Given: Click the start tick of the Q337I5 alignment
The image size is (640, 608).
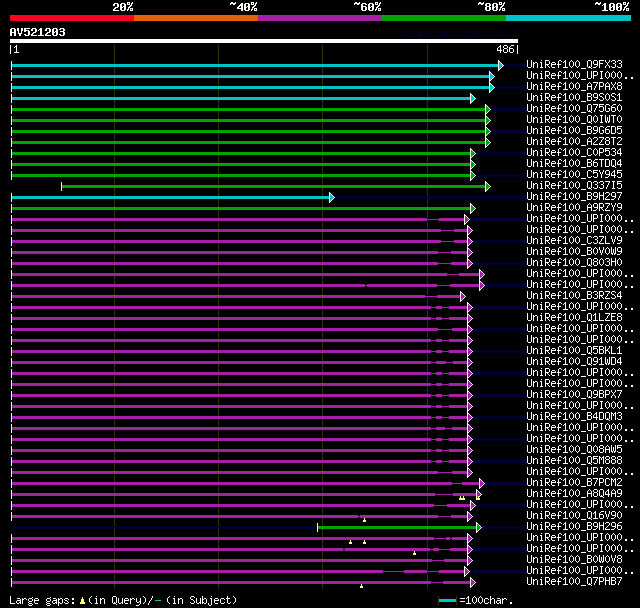Looking at the screenshot, I should pos(61,186).
